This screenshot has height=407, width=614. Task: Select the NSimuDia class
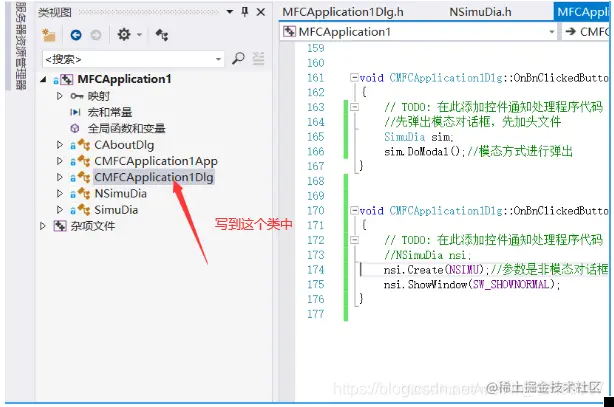pos(121,194)
